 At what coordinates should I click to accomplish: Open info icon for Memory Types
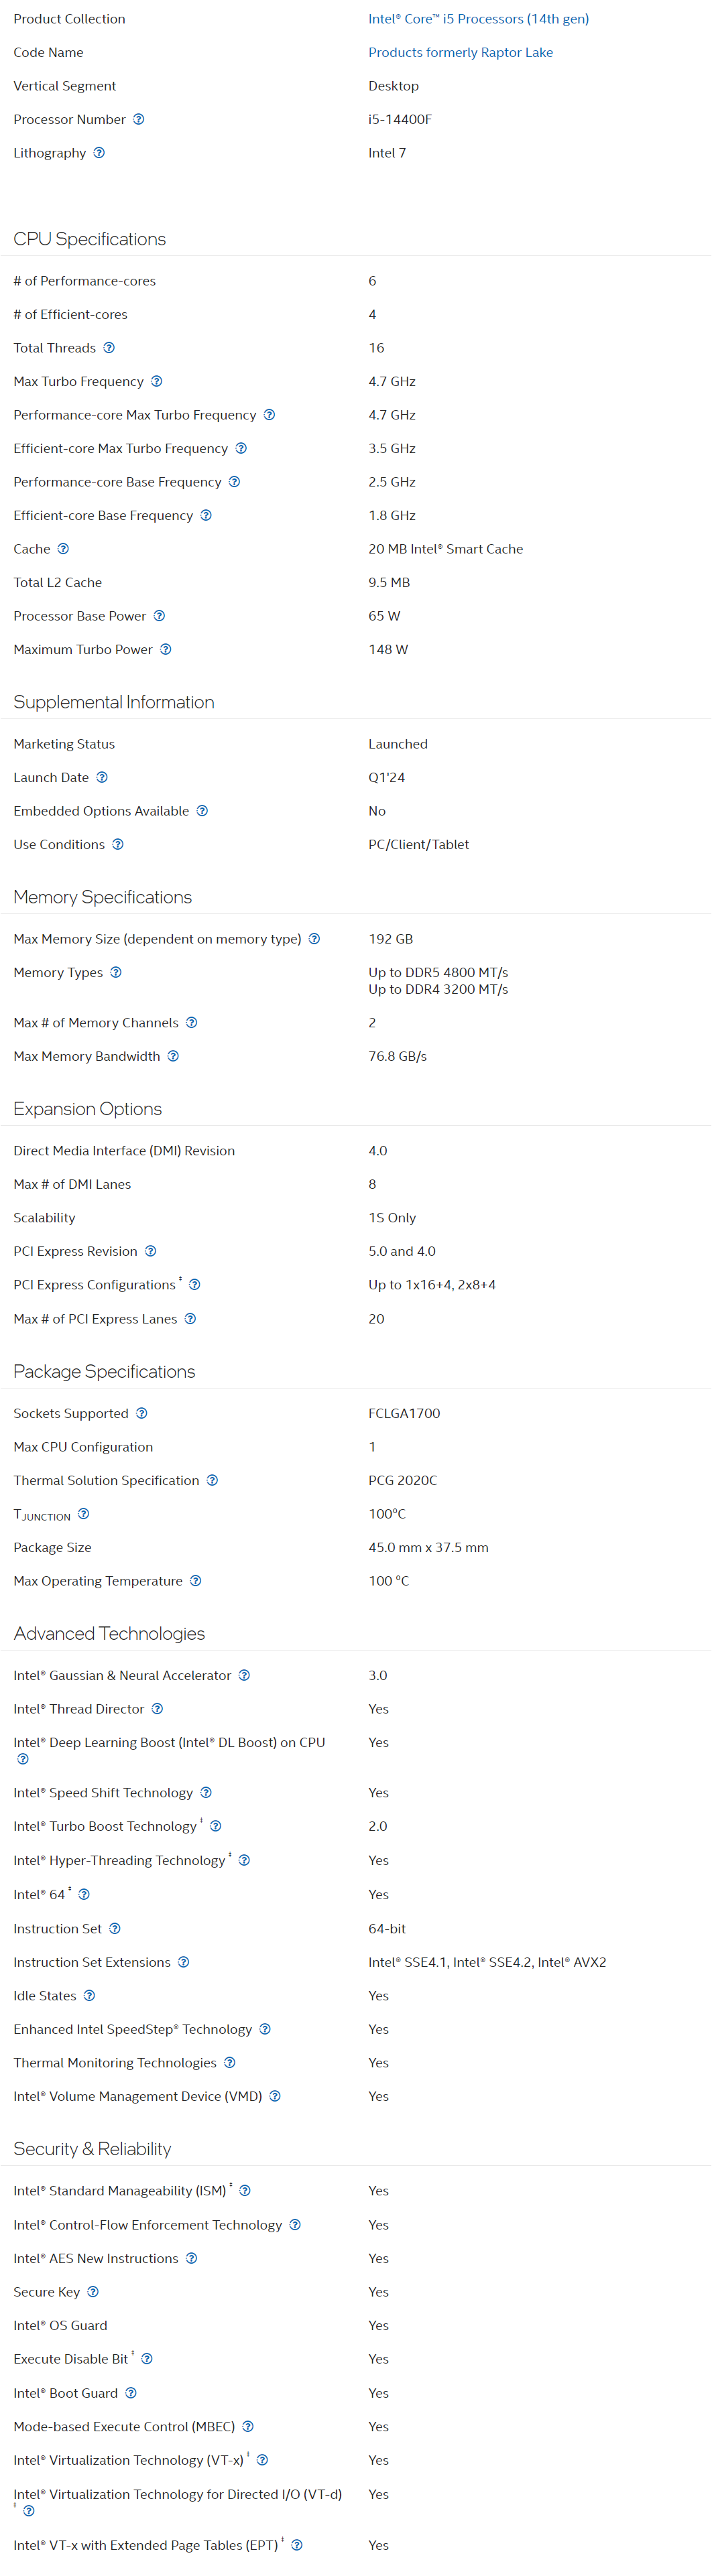point(116,972)
